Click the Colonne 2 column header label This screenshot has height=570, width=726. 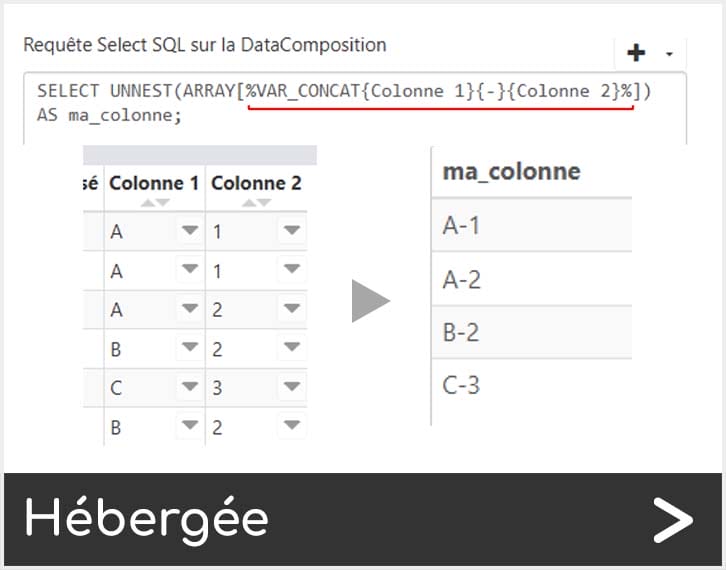(256, 183)
